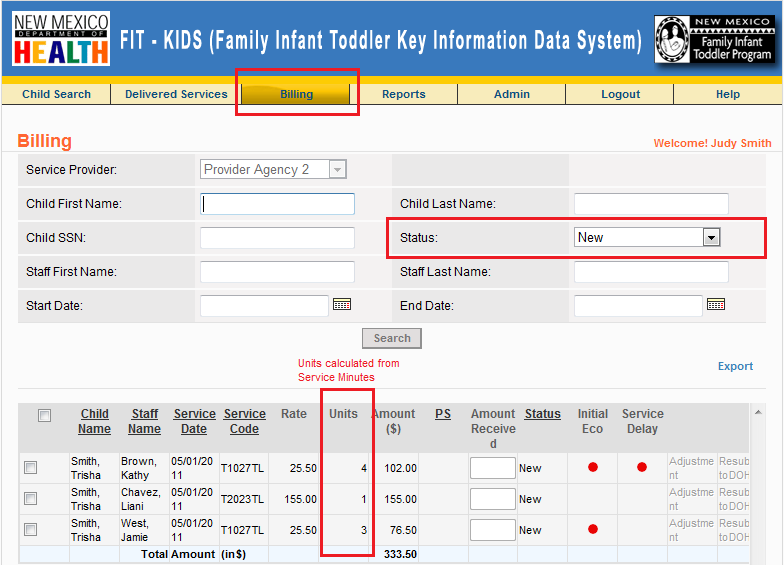The image size is (784, 565).
Task: Click Resubmit to DOH for Brown, Kathy row
Action: tap(734, 468)
